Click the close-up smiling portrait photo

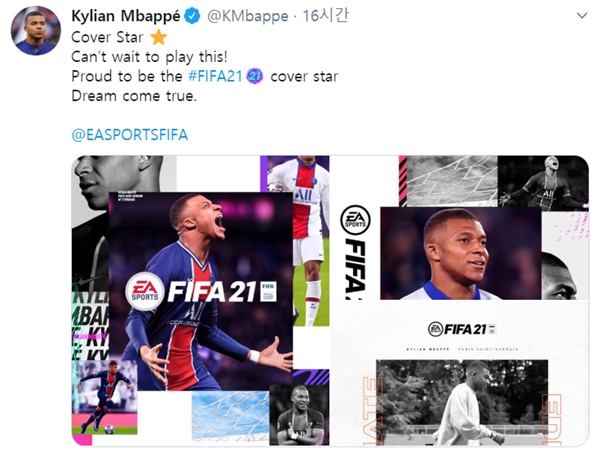tap(461, 253)
